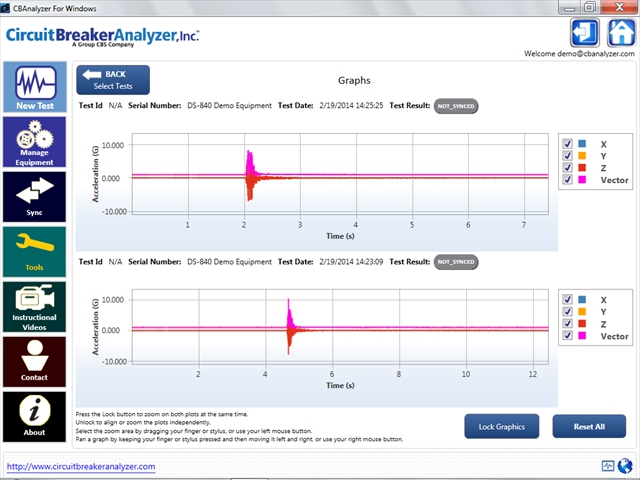Toggle X checkbox in bottom graph legend
Screen dimensions: 640x480
(567, 300)
